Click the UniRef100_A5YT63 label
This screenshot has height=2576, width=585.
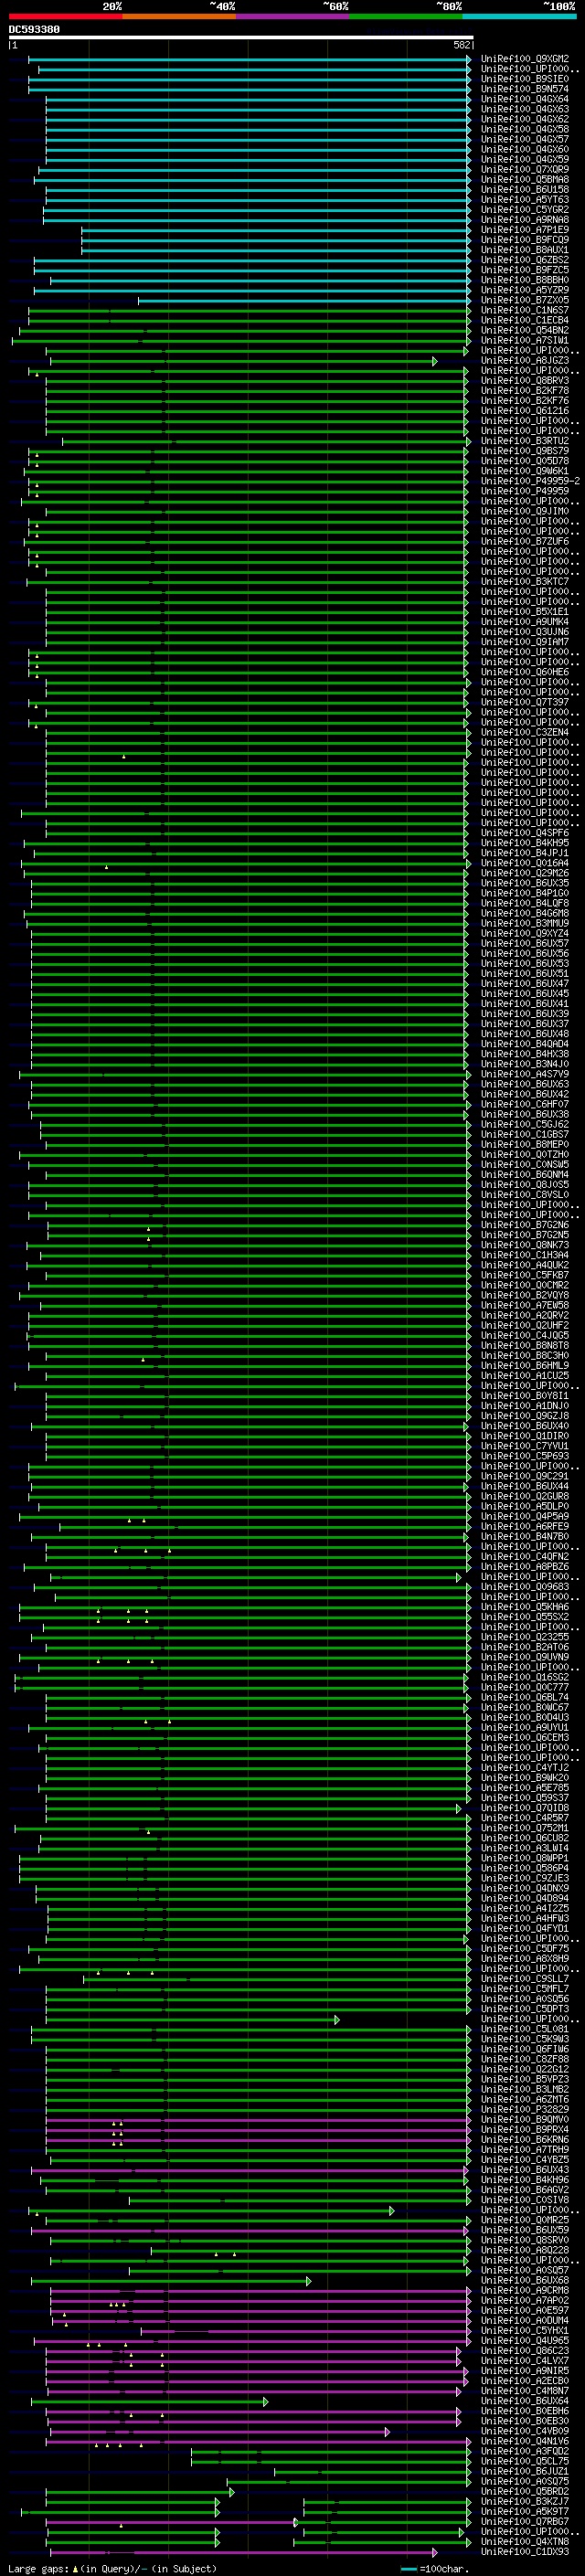tap(525, 200)
